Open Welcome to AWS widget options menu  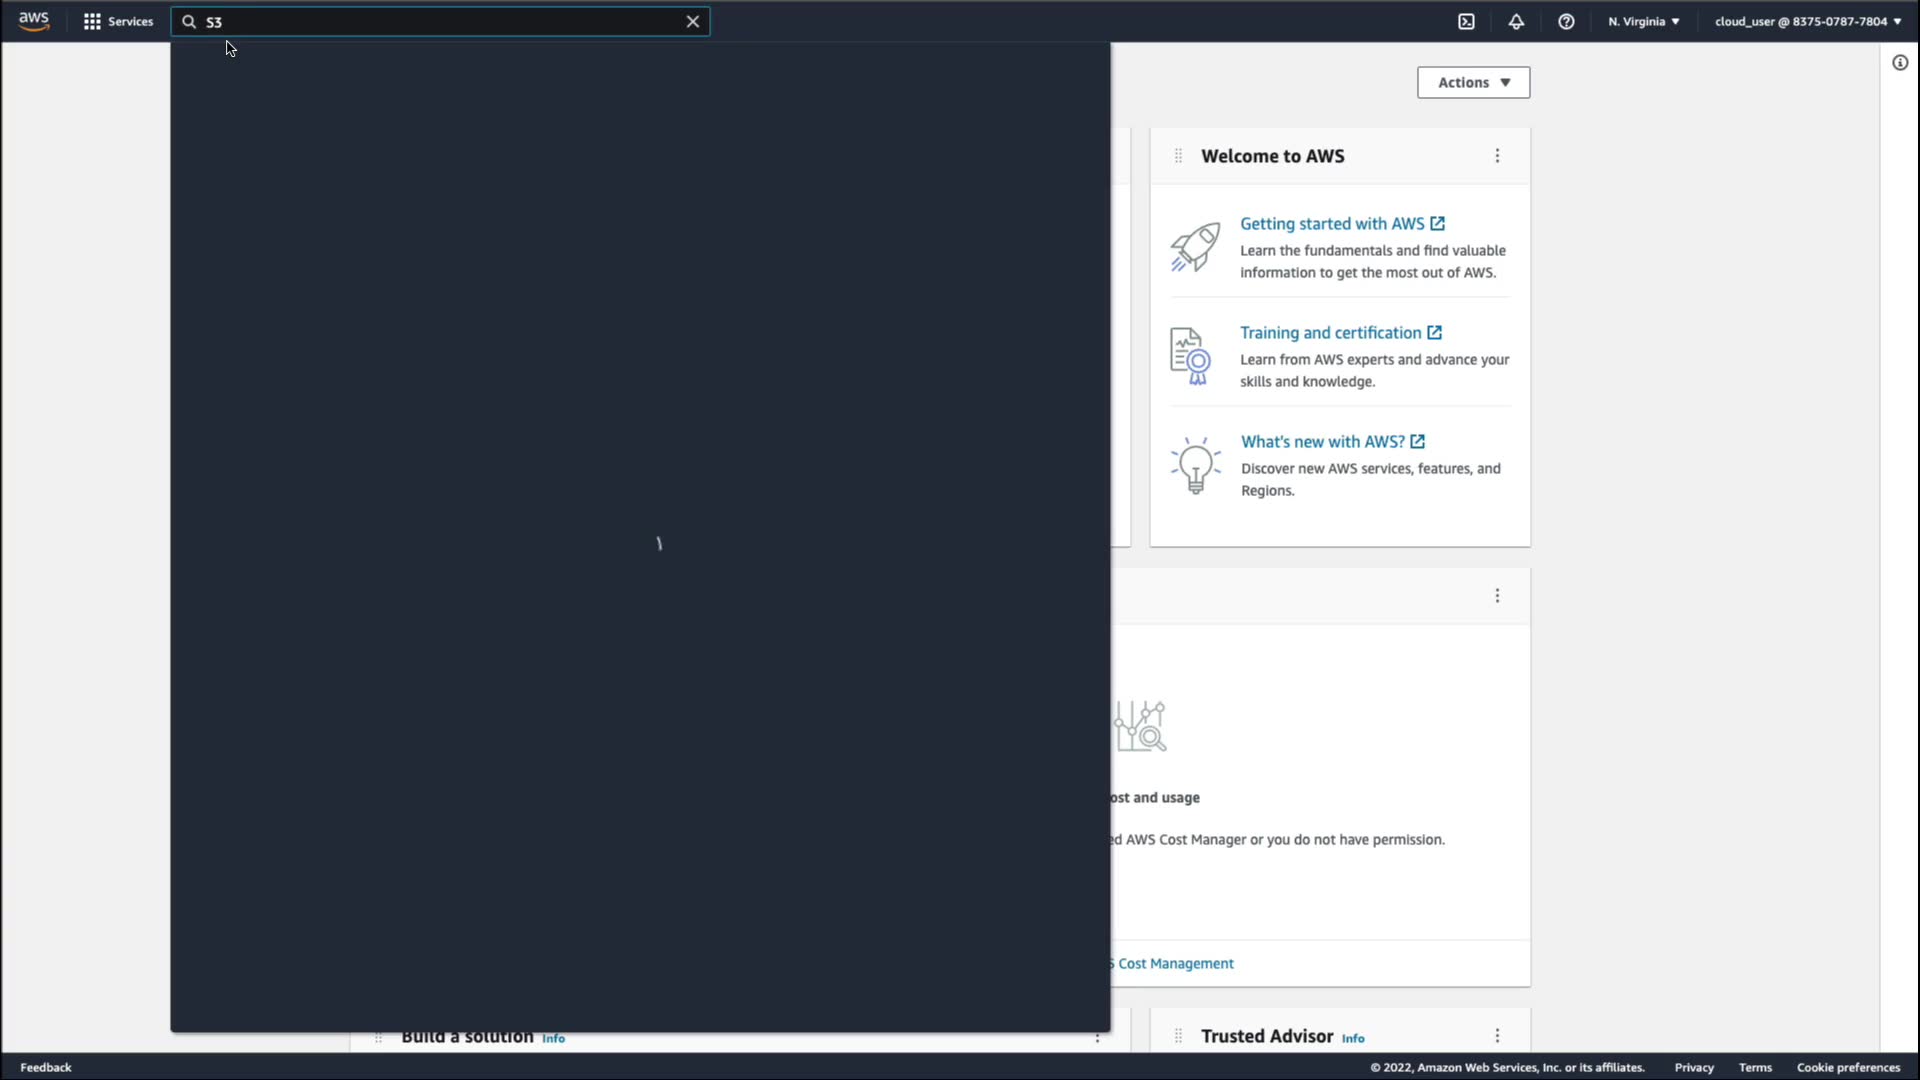coord(1497,156)
